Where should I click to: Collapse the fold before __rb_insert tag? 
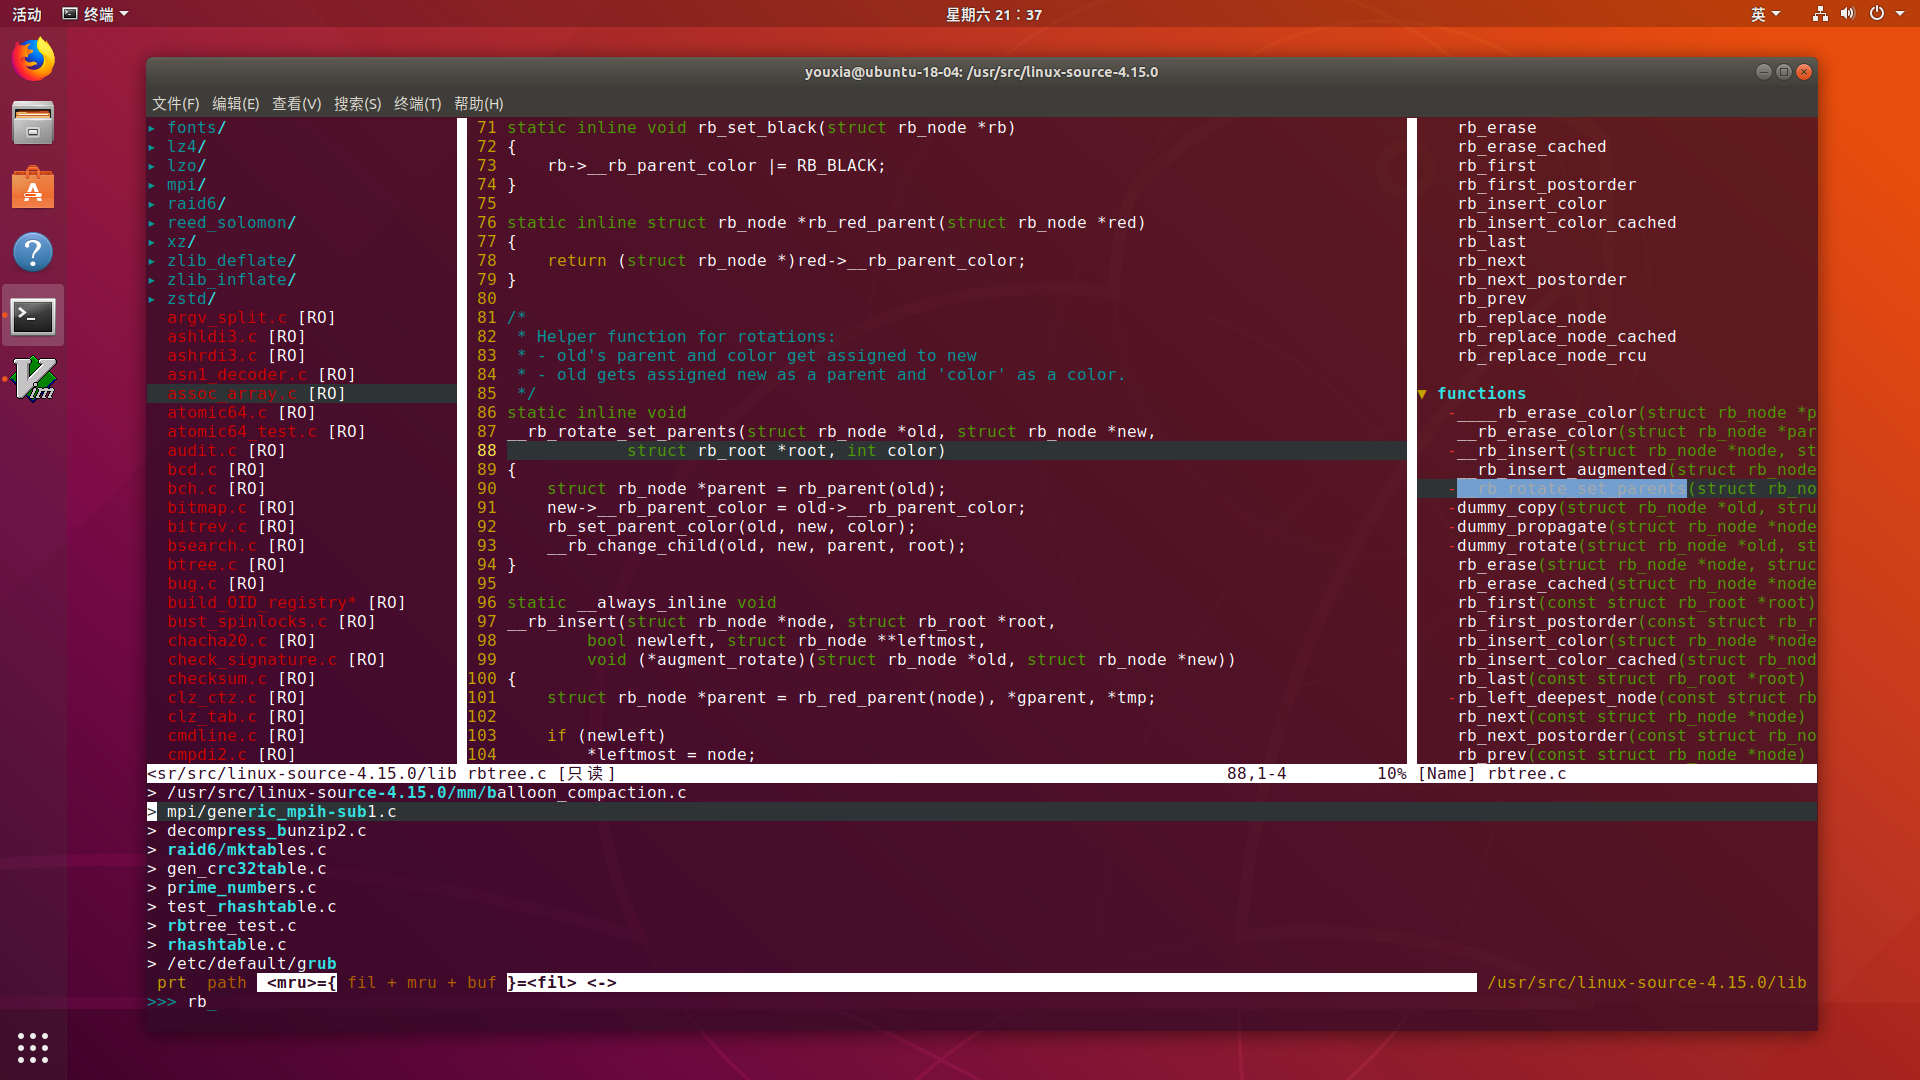1451,450
